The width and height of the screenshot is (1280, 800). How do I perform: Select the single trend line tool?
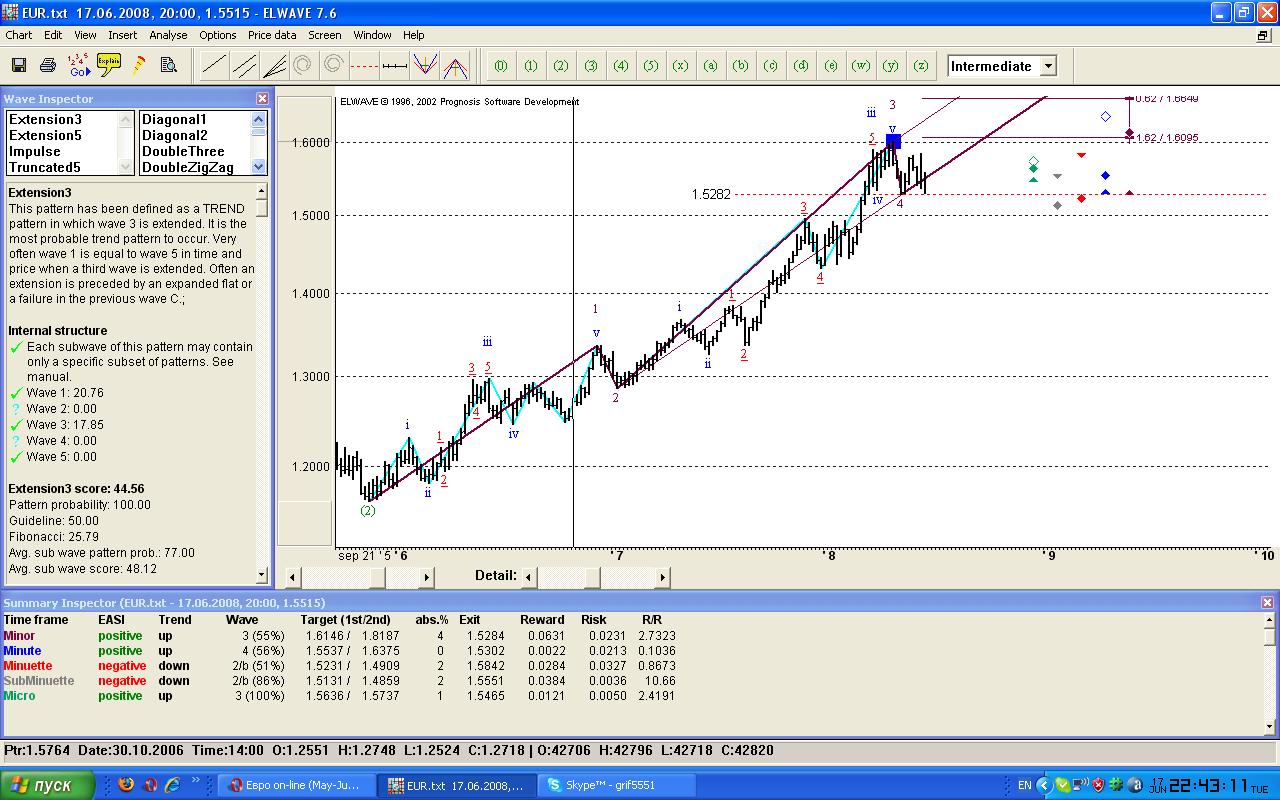click(x=214, y=66)
